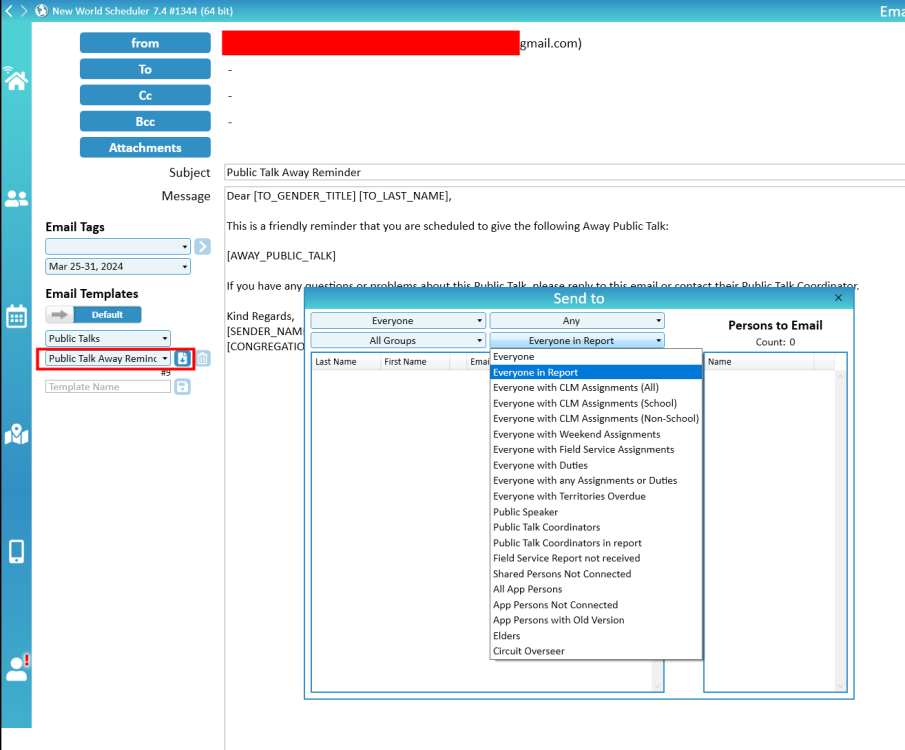Open the calendar schedule icon in sidebar
The height and width of the screenshot is (750, 905).
click(16, 317)
